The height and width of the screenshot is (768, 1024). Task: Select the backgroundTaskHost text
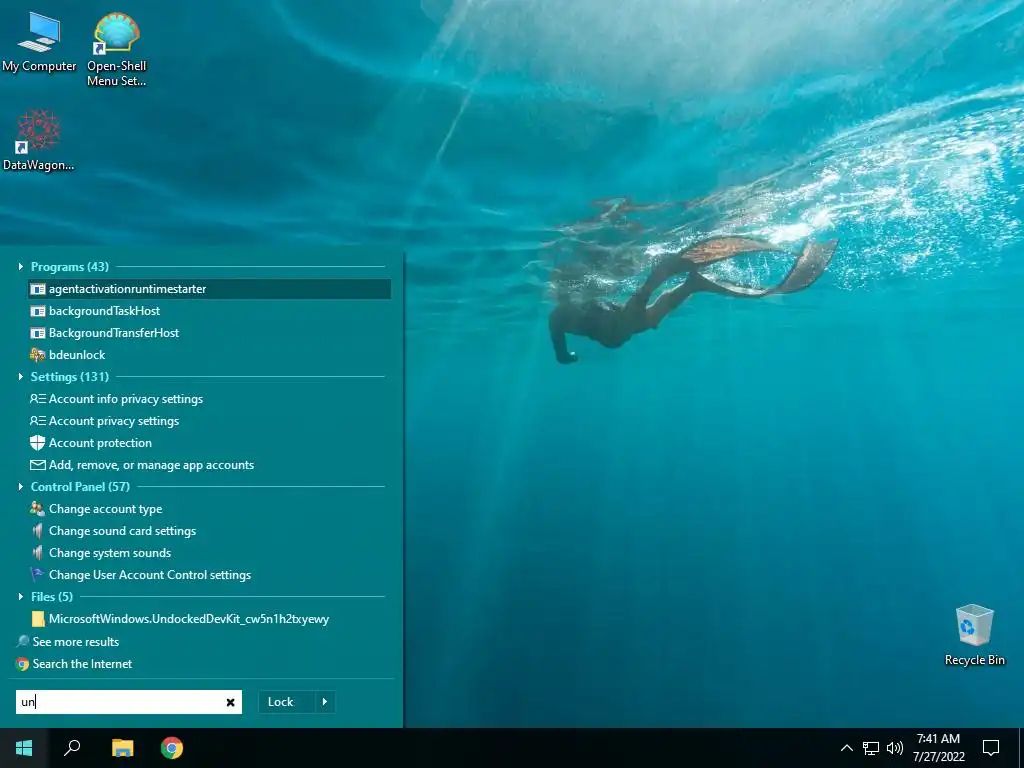coord(104,312)
